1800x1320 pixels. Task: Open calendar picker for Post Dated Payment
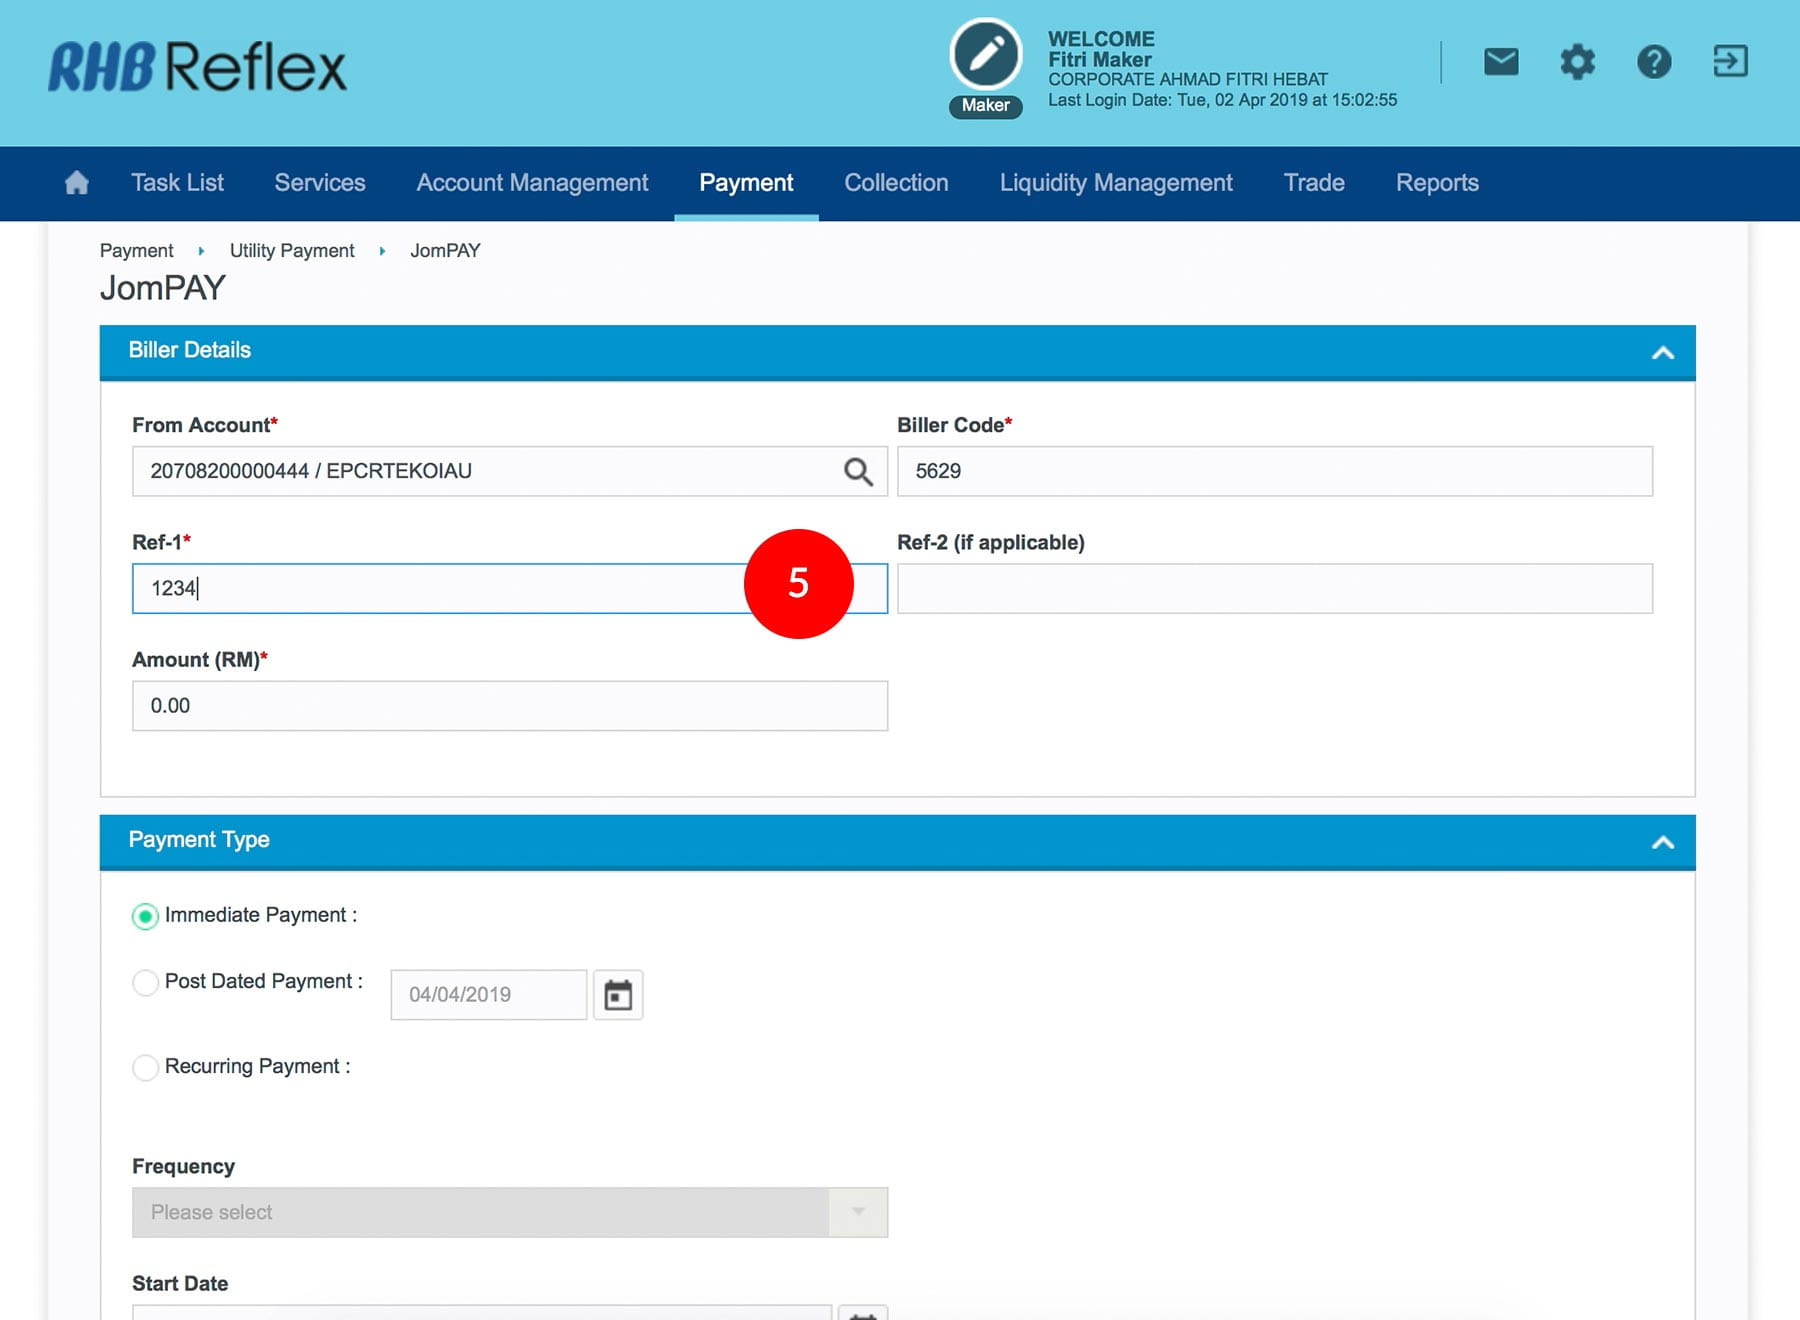(618, 995)
